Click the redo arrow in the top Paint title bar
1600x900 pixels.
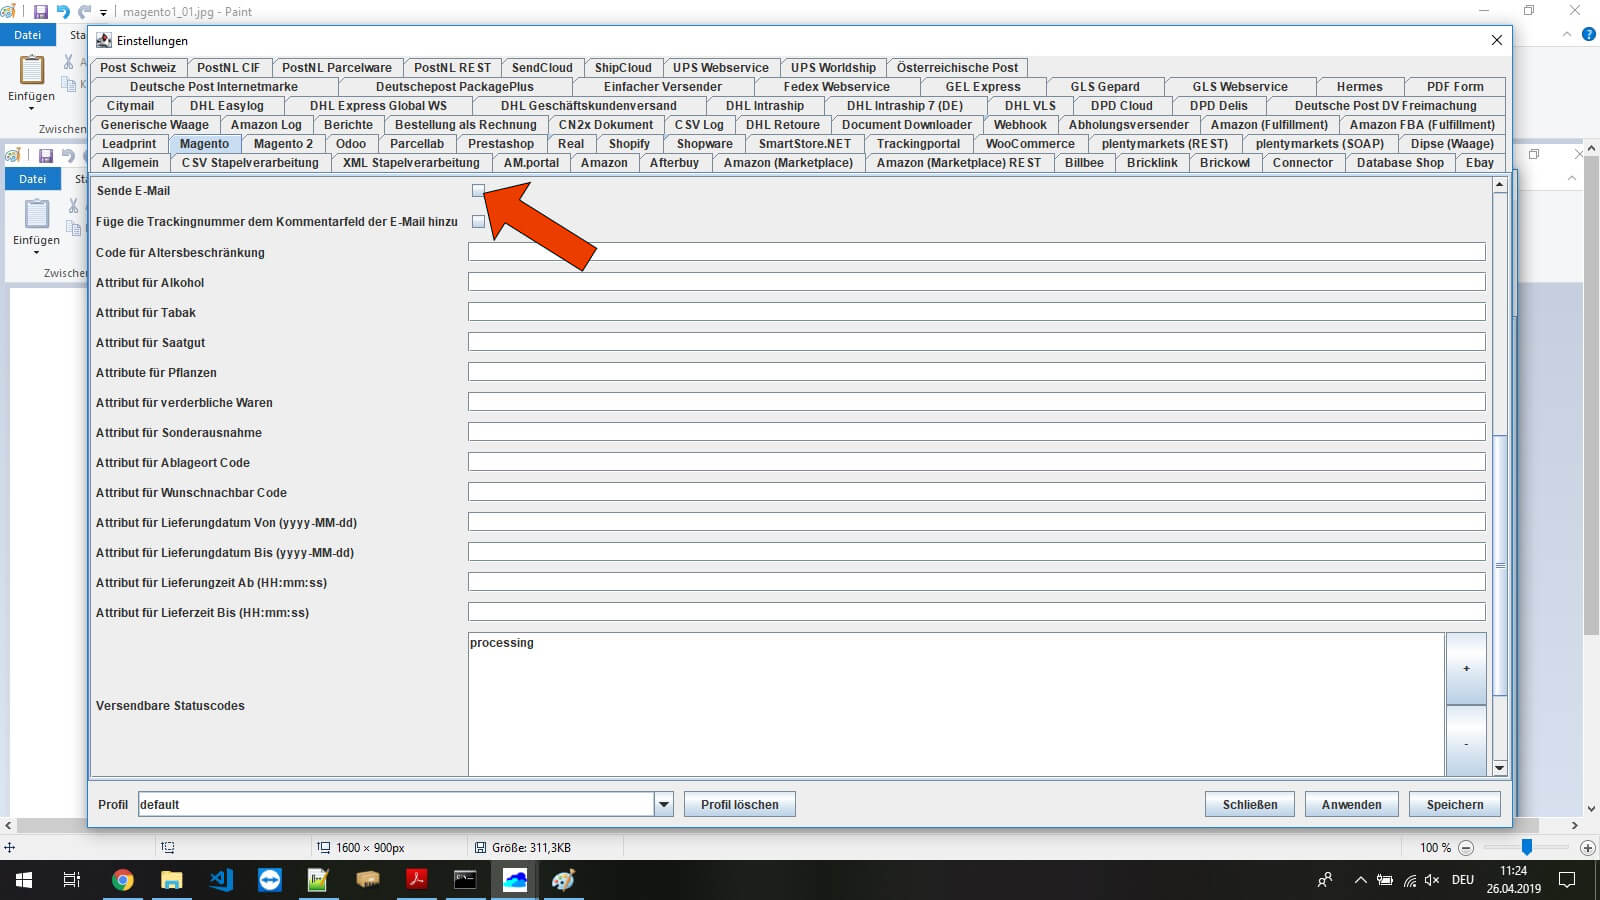pos(85,12)
